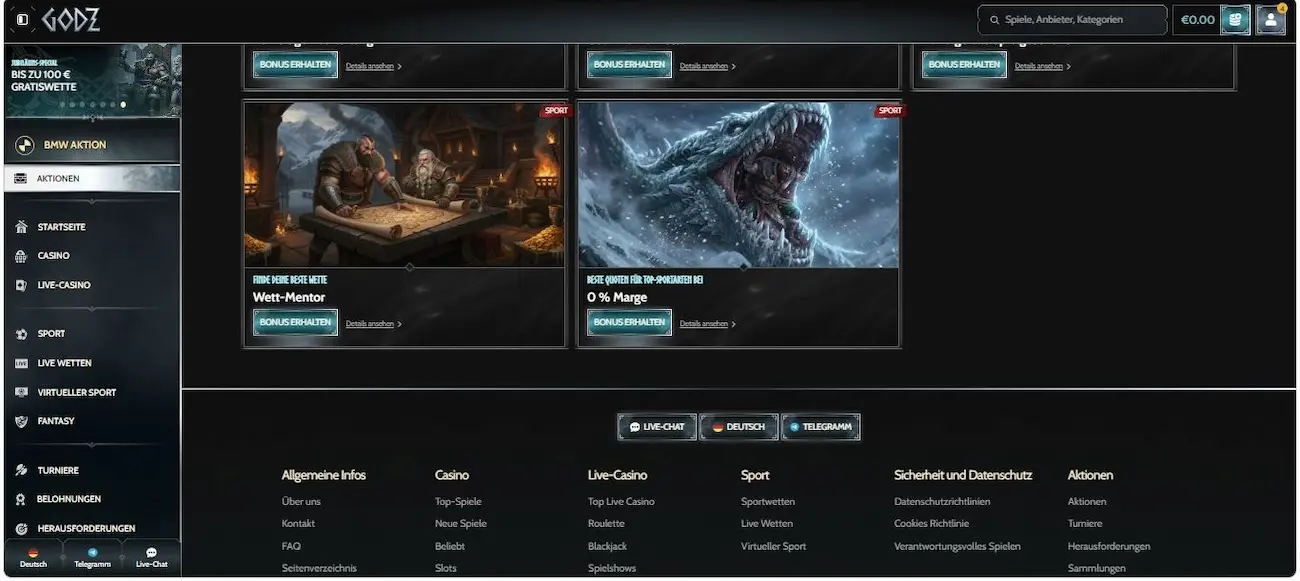Open Top-Spiele under Casino in footer
Image resolution: width=1300 pixels, height=581 pixels.
click(x=458, y=502)
